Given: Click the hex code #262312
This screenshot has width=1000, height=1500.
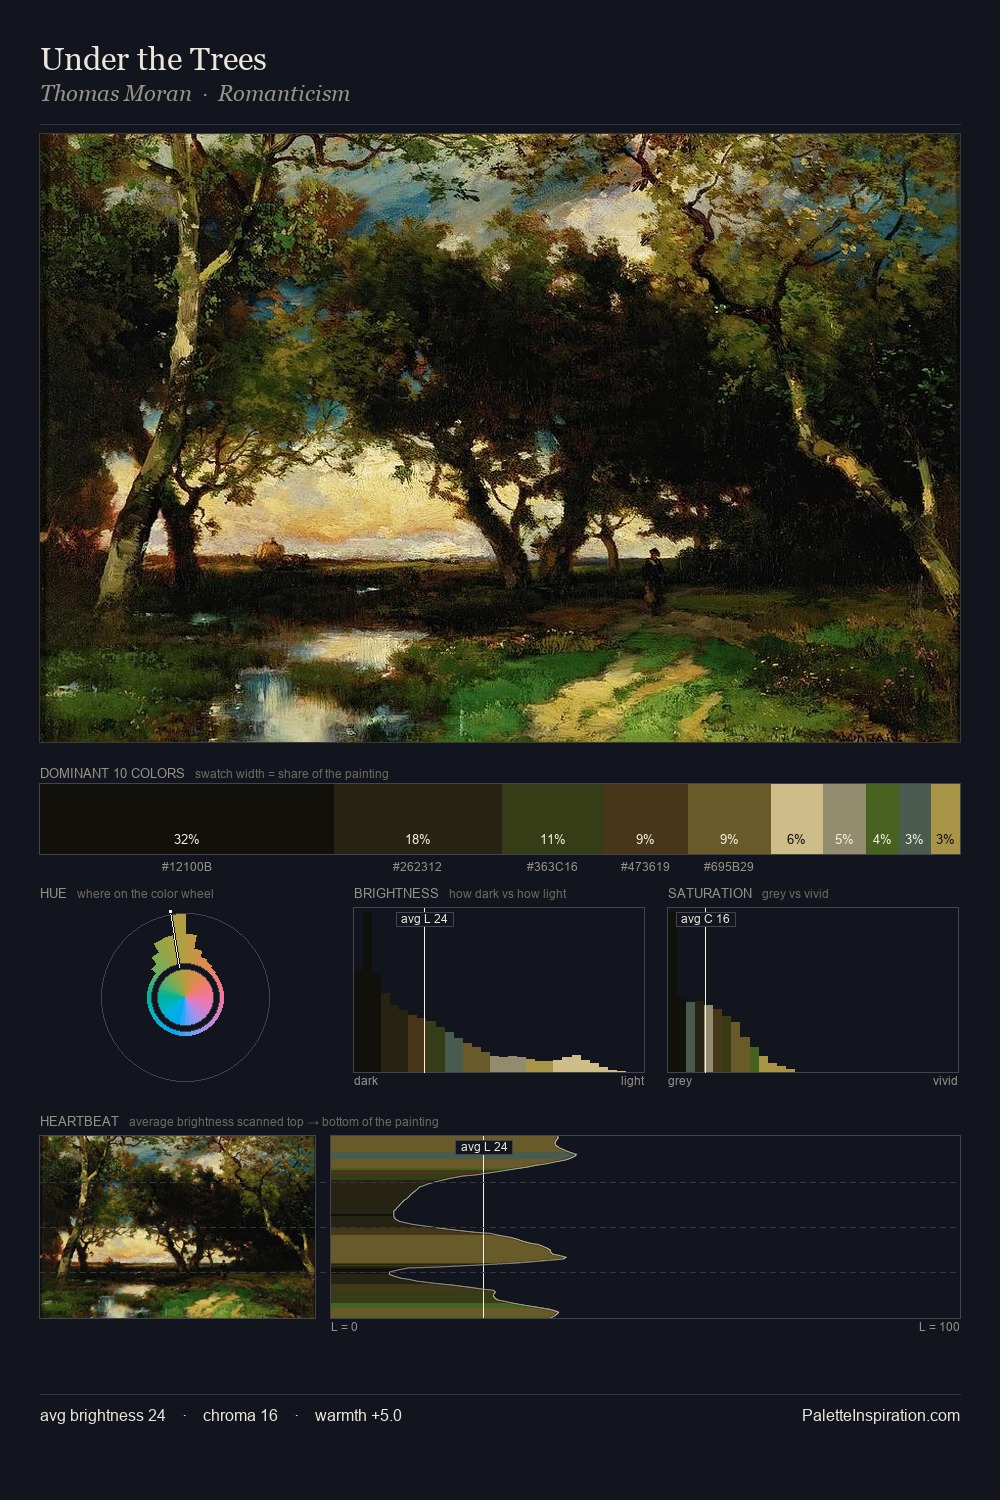Looking at the screenshot, I should pos(418,867).
